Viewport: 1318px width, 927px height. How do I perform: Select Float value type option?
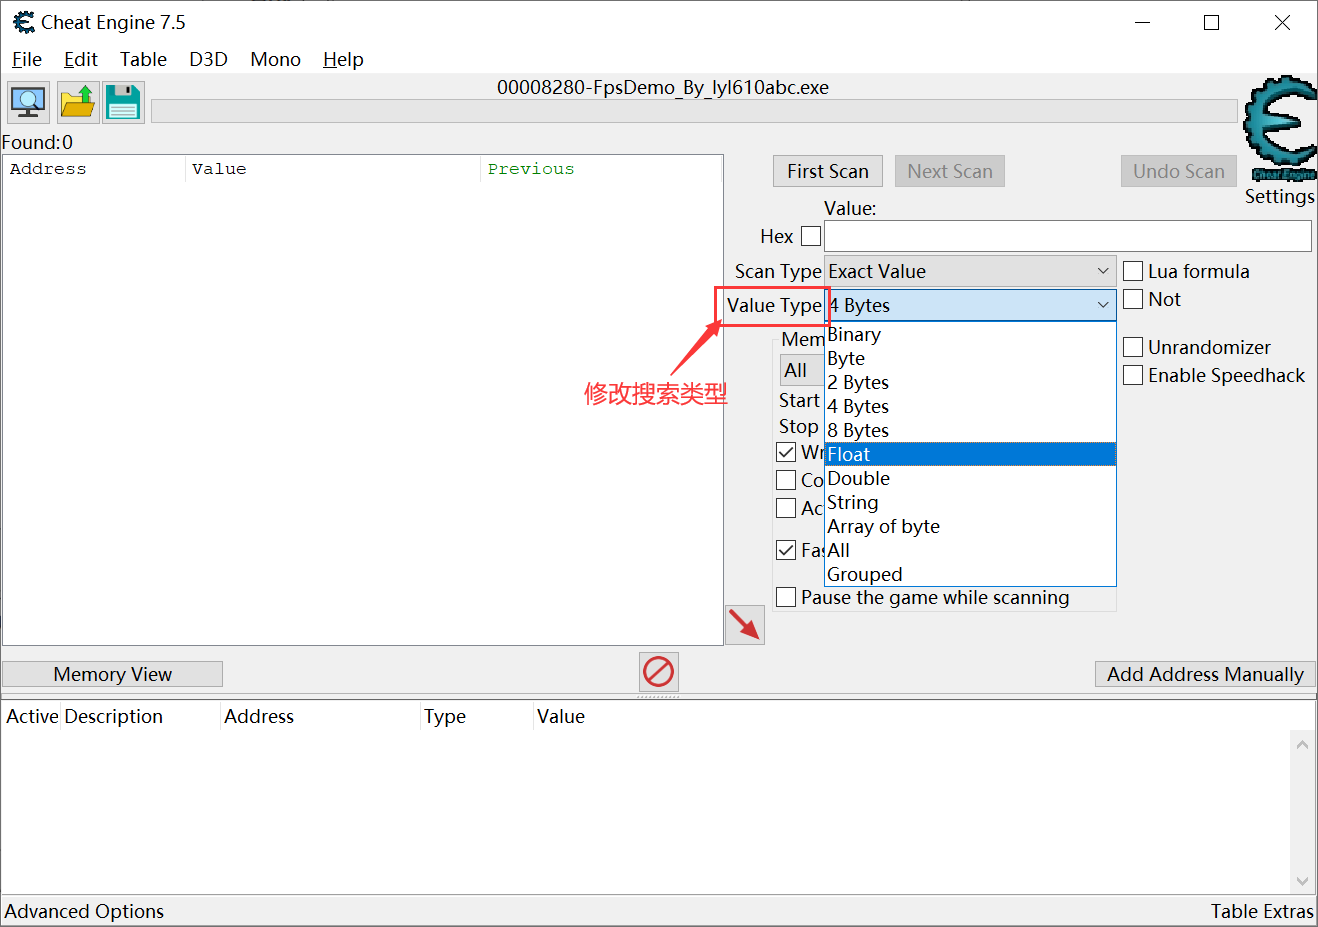click(970, 454)
